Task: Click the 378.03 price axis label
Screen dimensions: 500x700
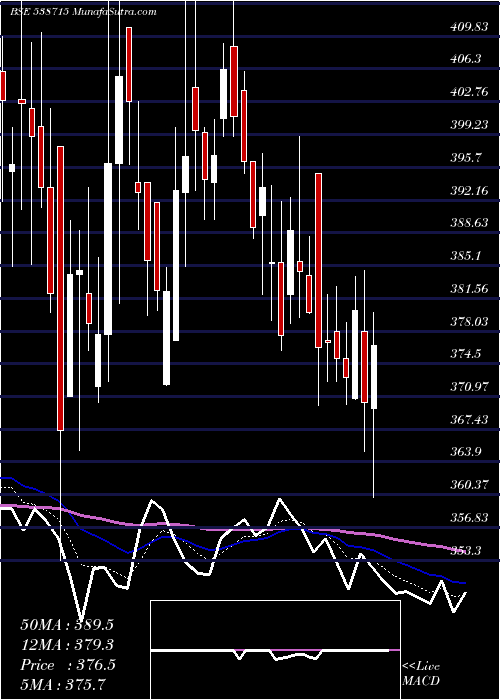Action: point(469,321)
